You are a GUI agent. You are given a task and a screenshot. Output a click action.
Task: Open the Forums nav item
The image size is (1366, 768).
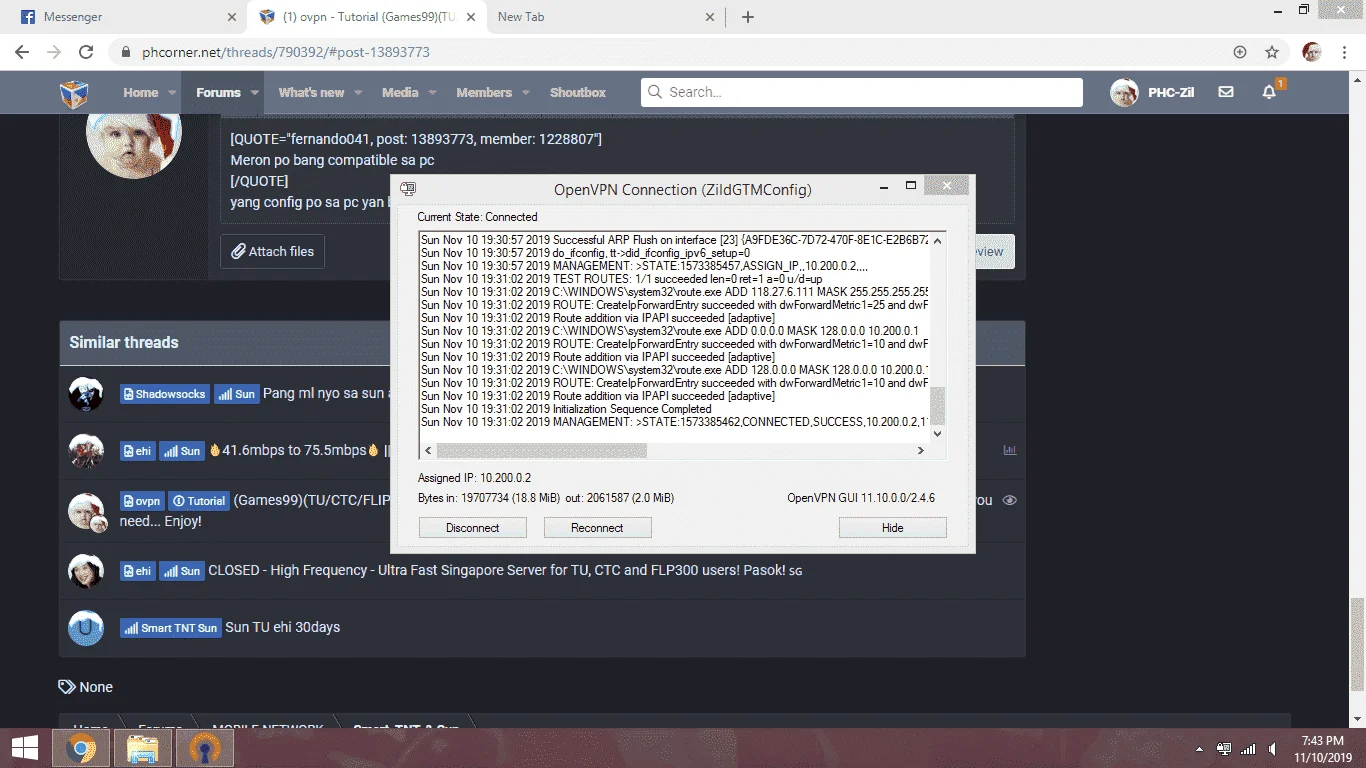point(218,93)
